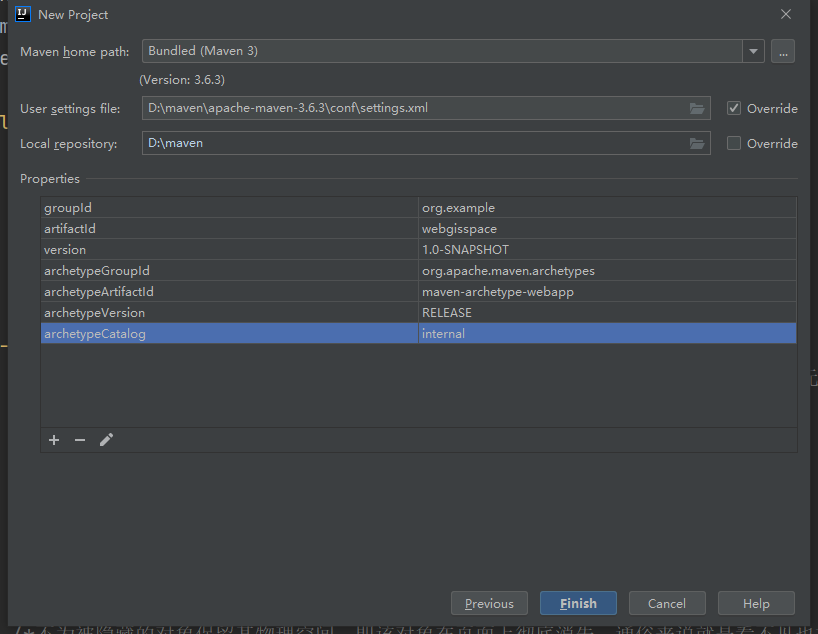Viewport: 818px width, 634px height.
Task: Click the Version: 3.6.3 label
Action: pyautogui.click(x=182, y=80)
